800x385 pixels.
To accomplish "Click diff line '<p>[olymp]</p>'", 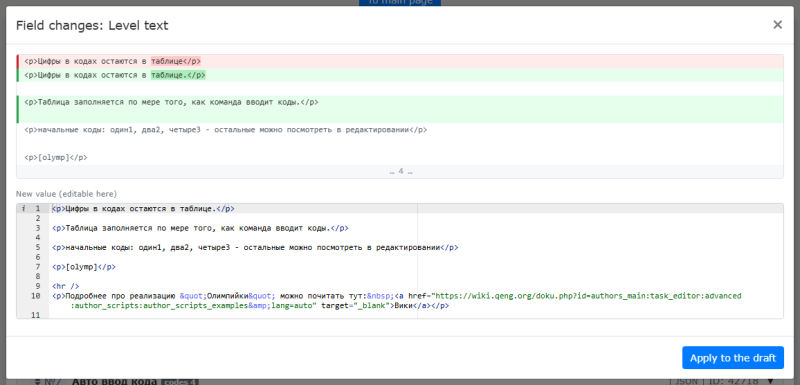I will point(400,157).
